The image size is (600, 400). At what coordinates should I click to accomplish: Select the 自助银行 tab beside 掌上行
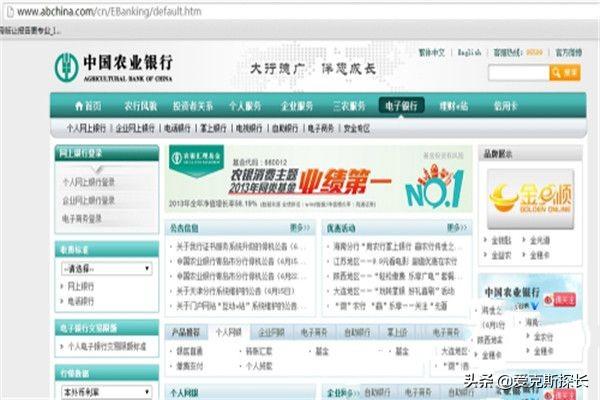(x=357, y=332)
